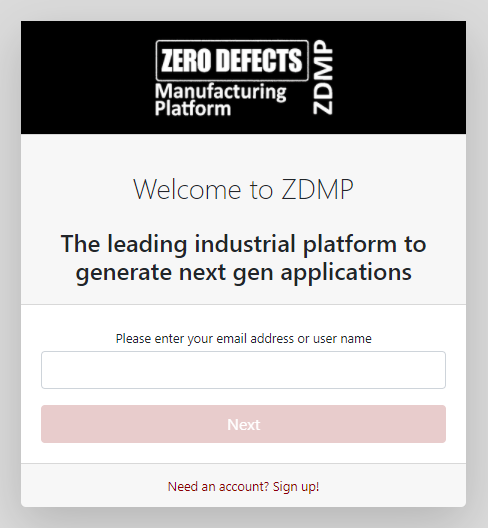The height and width of the screenshot is (528, 488).
Task: Click the 'Please enter your email address' label
Action: [x=243, y=338]
